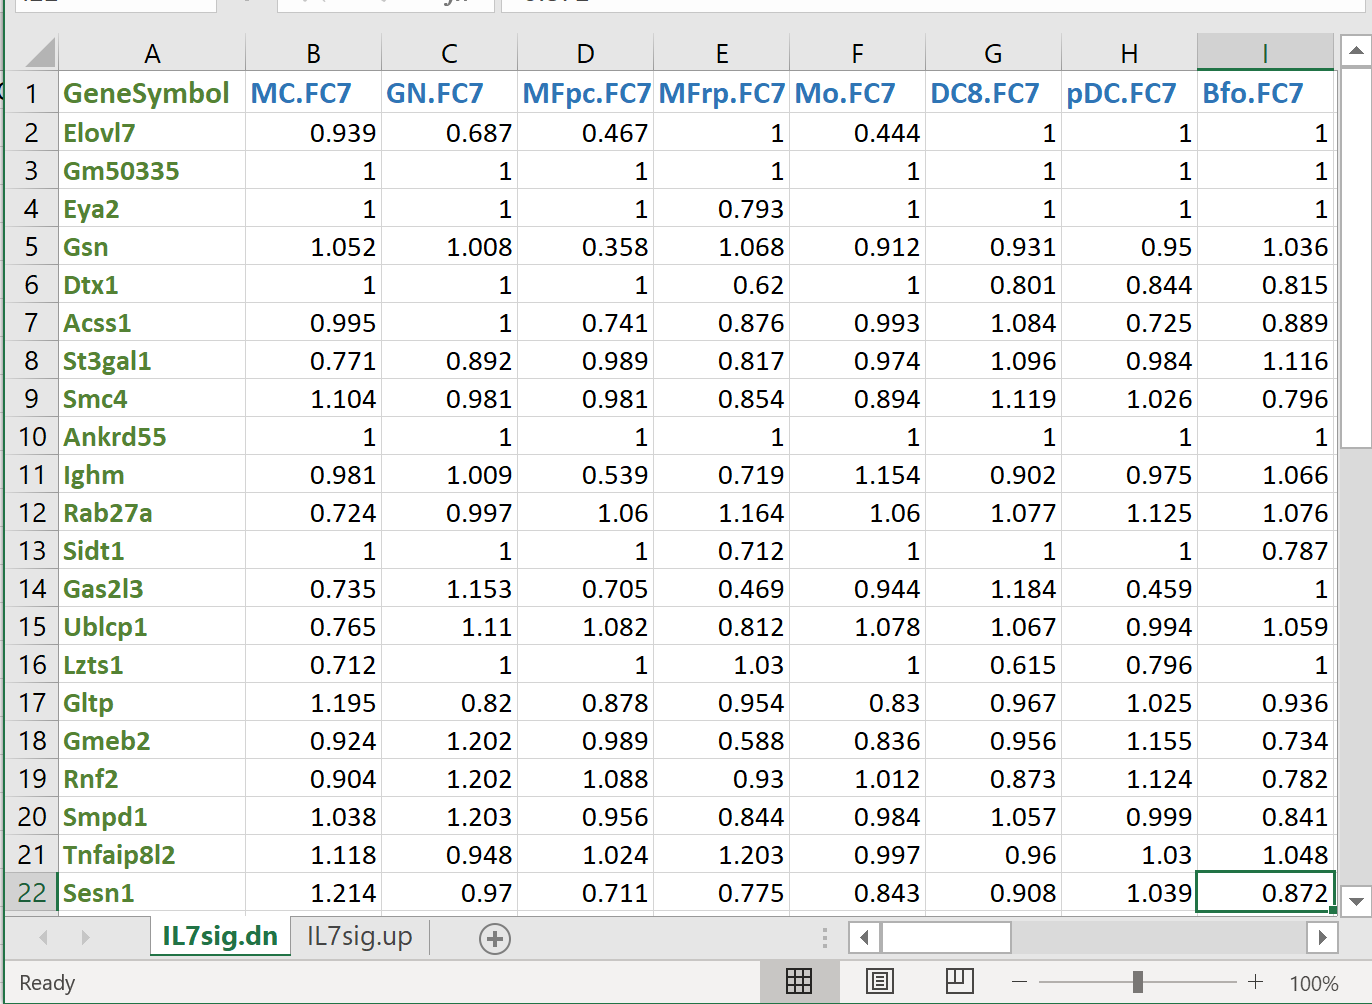The height and width of the screenshot is (1004, 1372).
Task: Select the Ublcp1 gene cell
Action: point(152,627)
